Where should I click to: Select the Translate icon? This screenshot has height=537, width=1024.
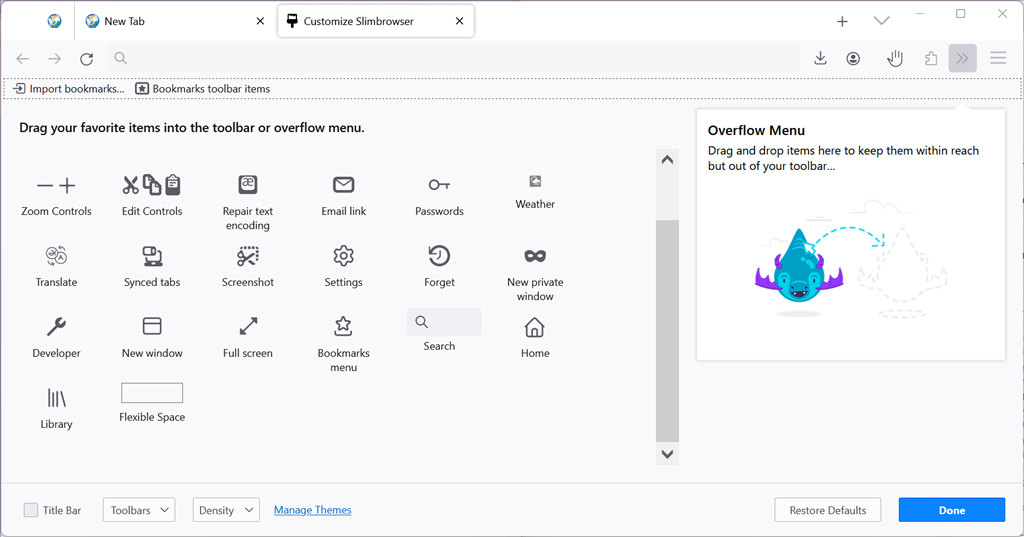pos(56,256)
